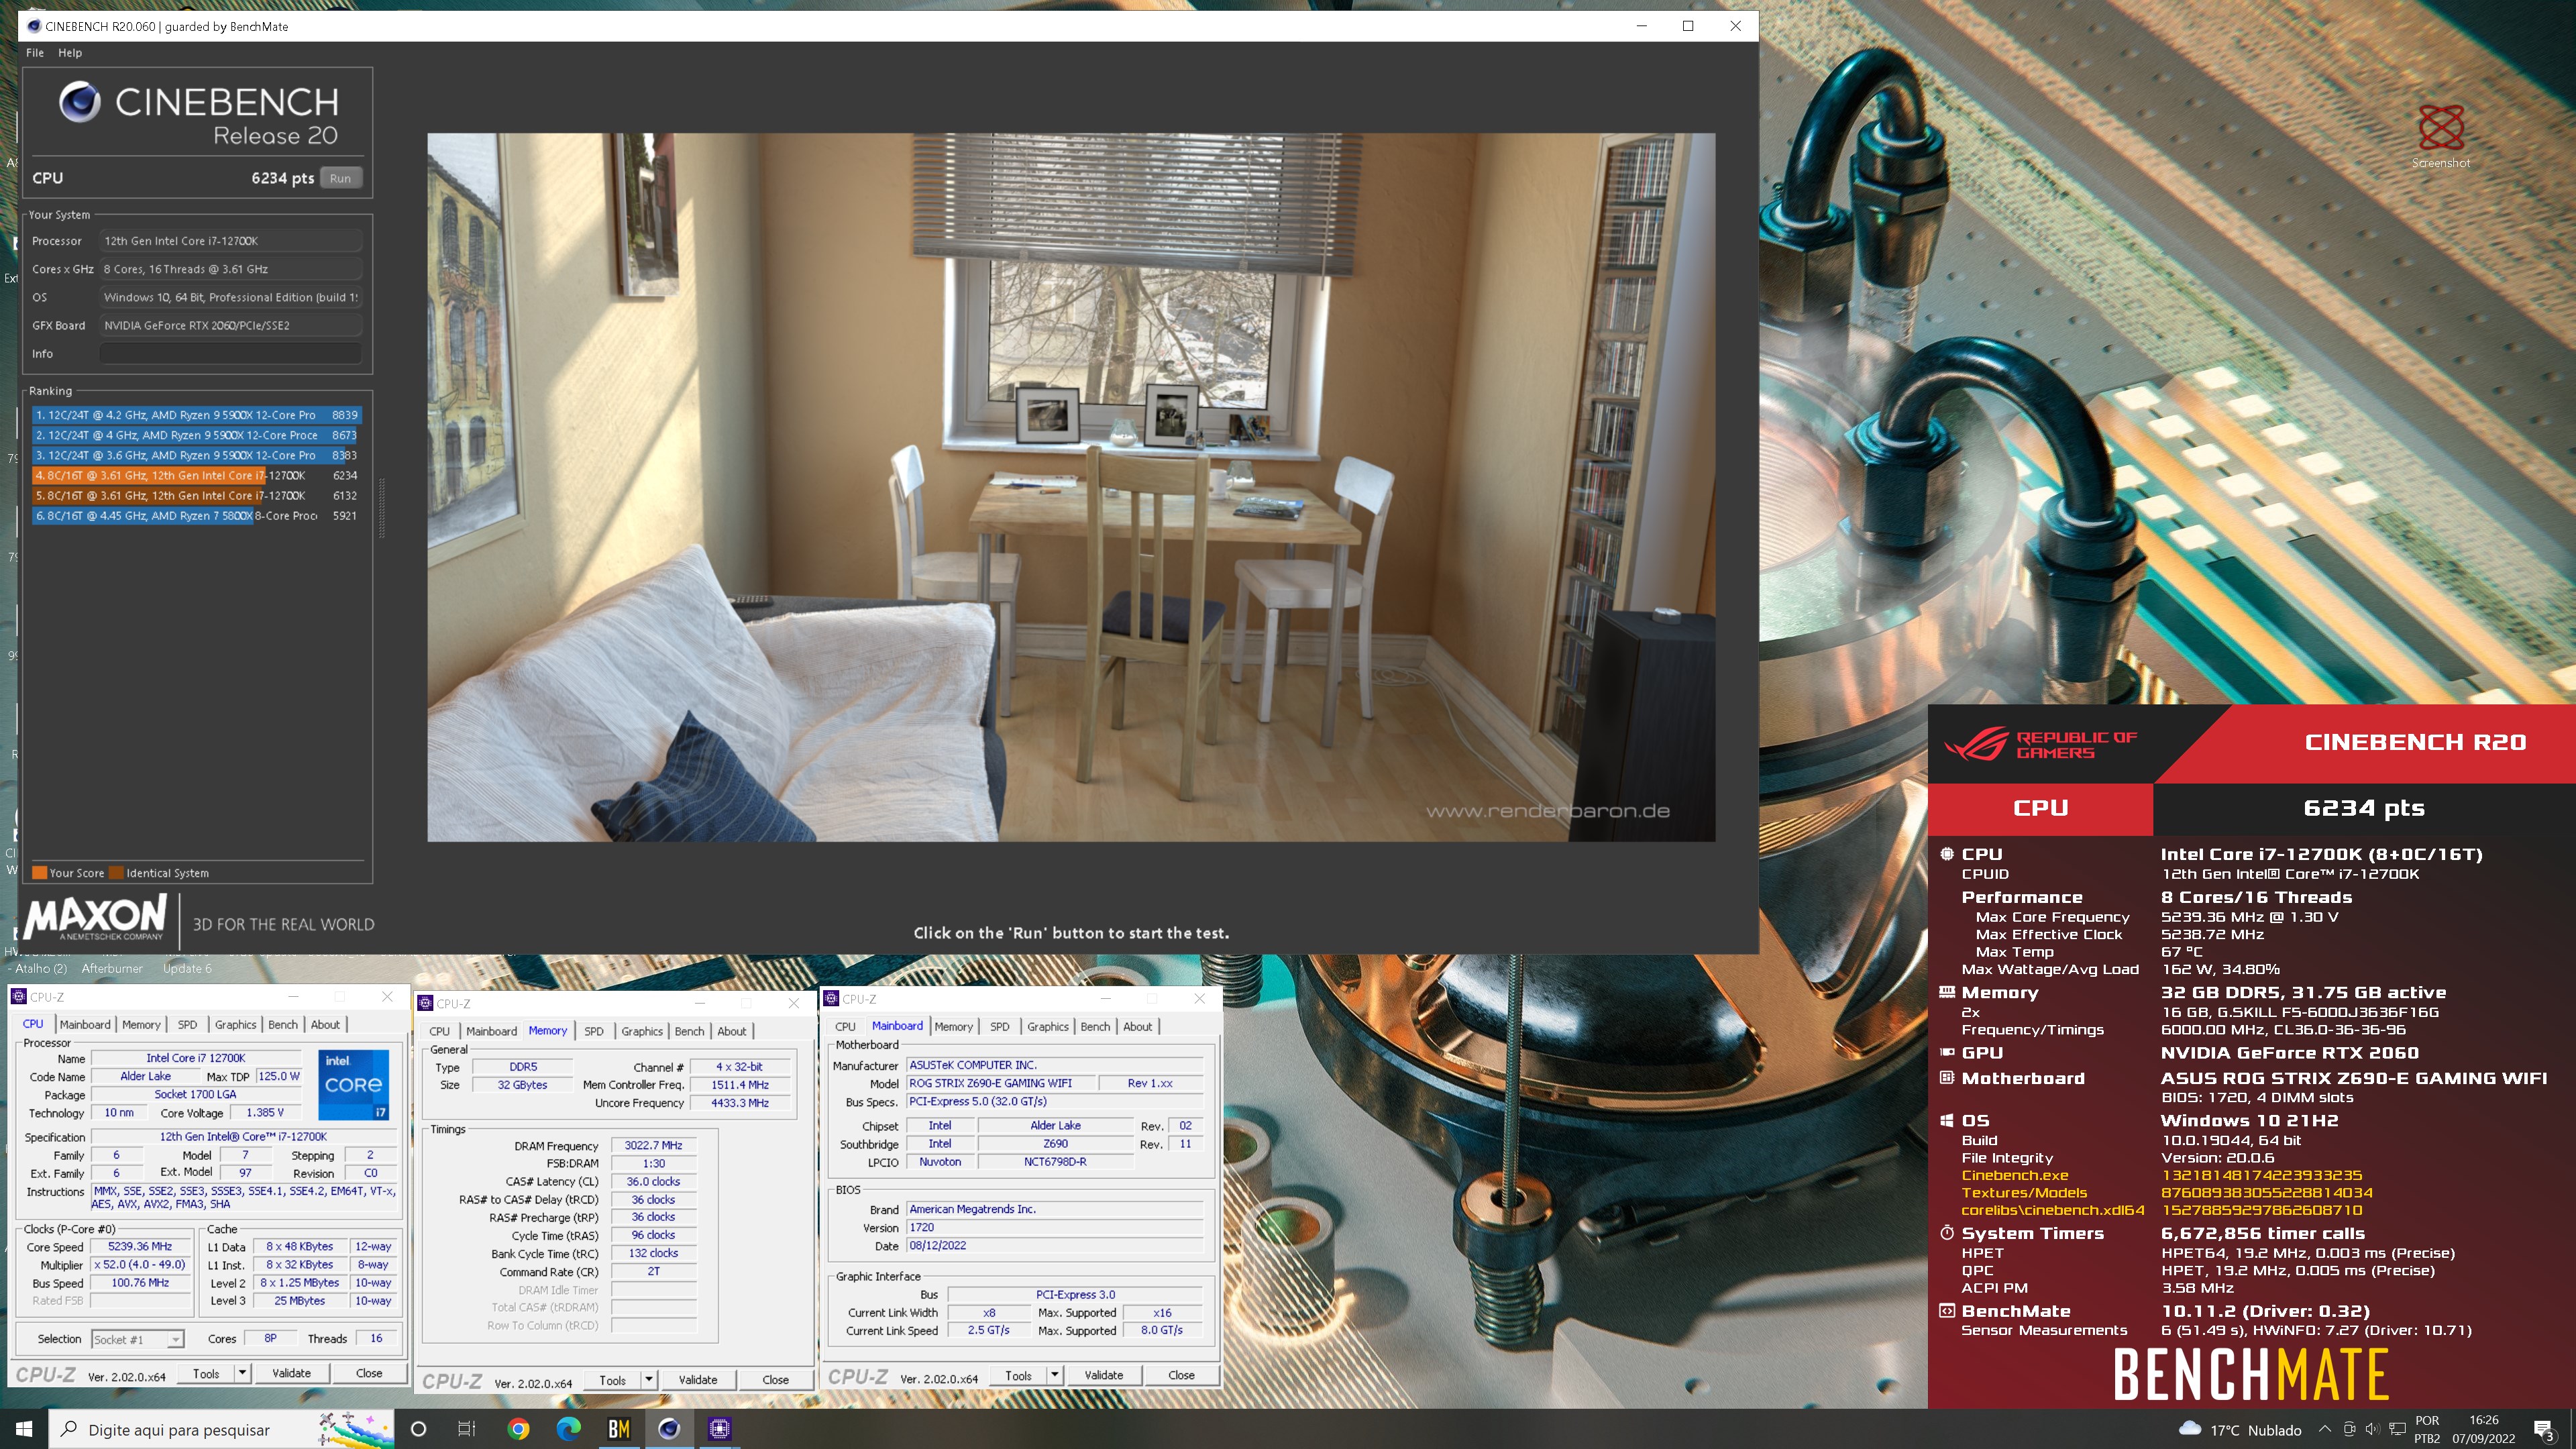2576x1449 pixels.
Task: Click Close button in CPU-Z Memory window
Action: pyautogui.click(x=775, y=1380)
